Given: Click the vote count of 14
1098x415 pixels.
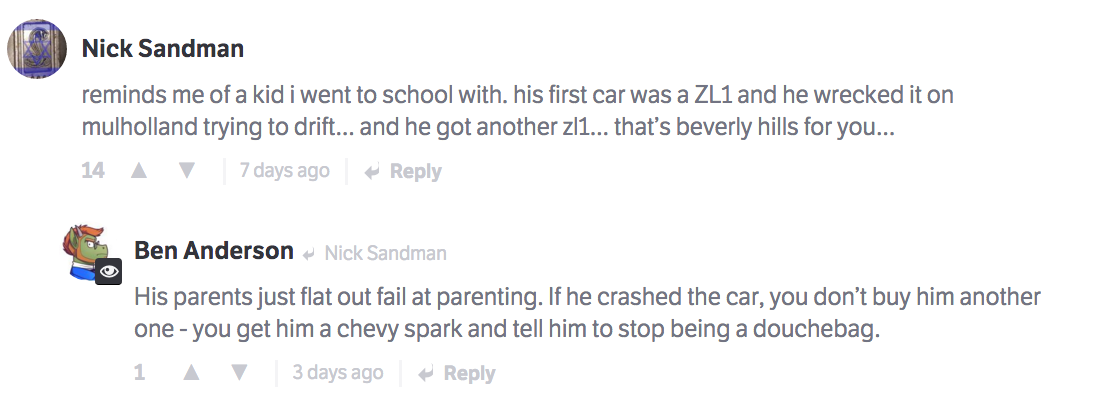Looking at the screenshot, I should pos(93,171).
